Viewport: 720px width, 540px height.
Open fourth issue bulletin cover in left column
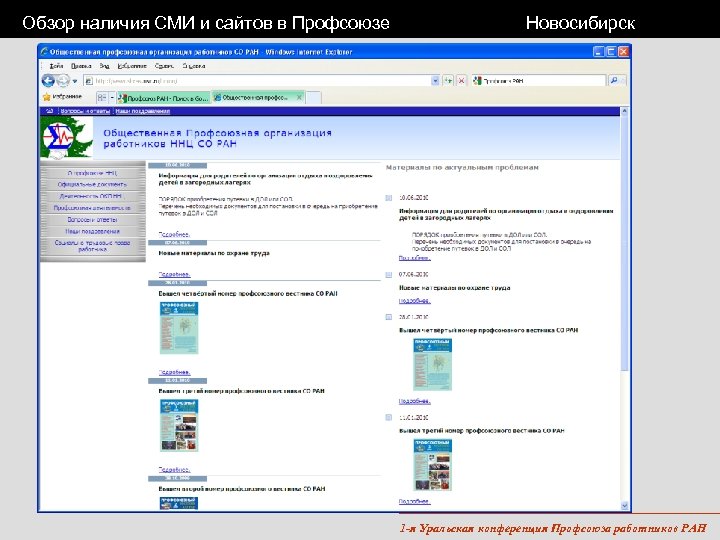tap(179, 328)
